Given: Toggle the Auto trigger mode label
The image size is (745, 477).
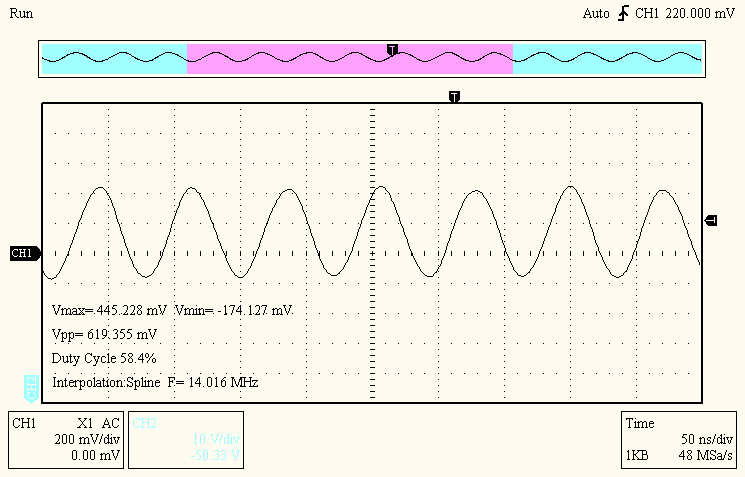Looking at the screenshot, I should [598, 15].
